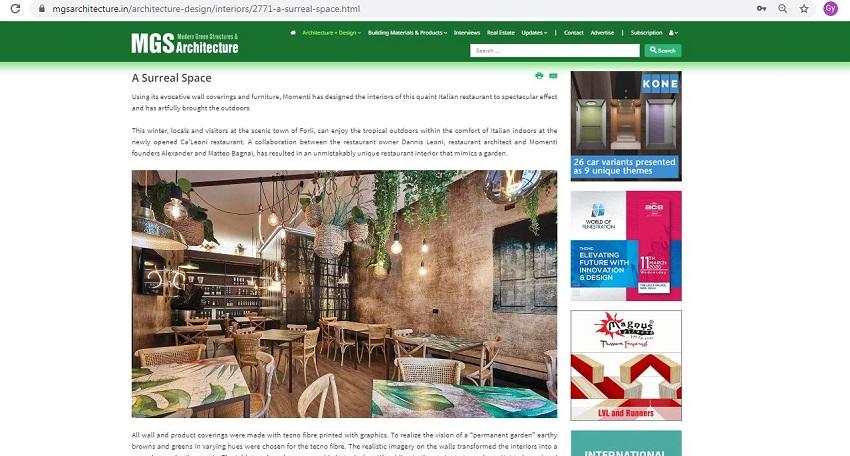Click the saved passwords key icon
The height and width of the screenshot is (456, 850).
pyautogui.click(x=762, y=9)
